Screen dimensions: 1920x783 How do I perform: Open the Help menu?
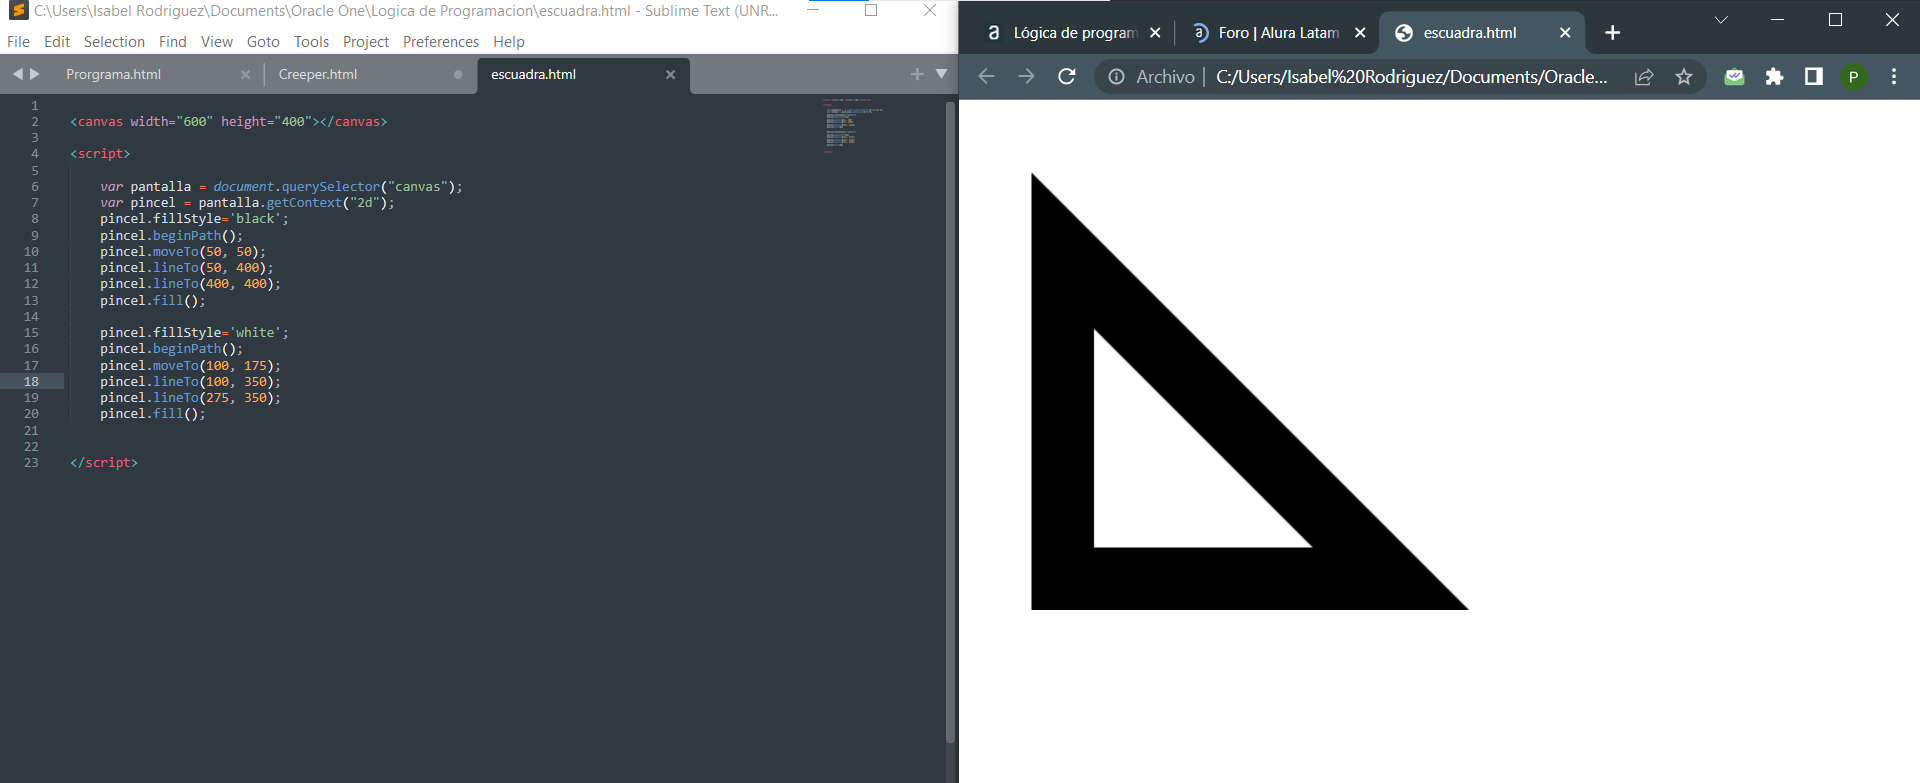[x=509, y=42]
